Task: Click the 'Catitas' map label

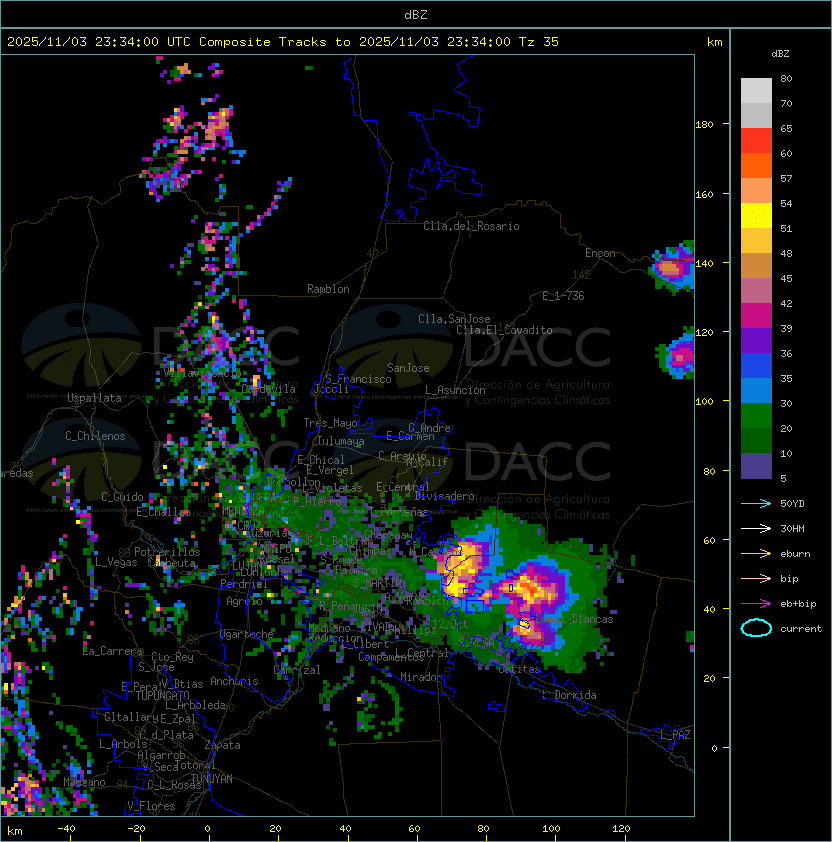Action: (519, 670)
